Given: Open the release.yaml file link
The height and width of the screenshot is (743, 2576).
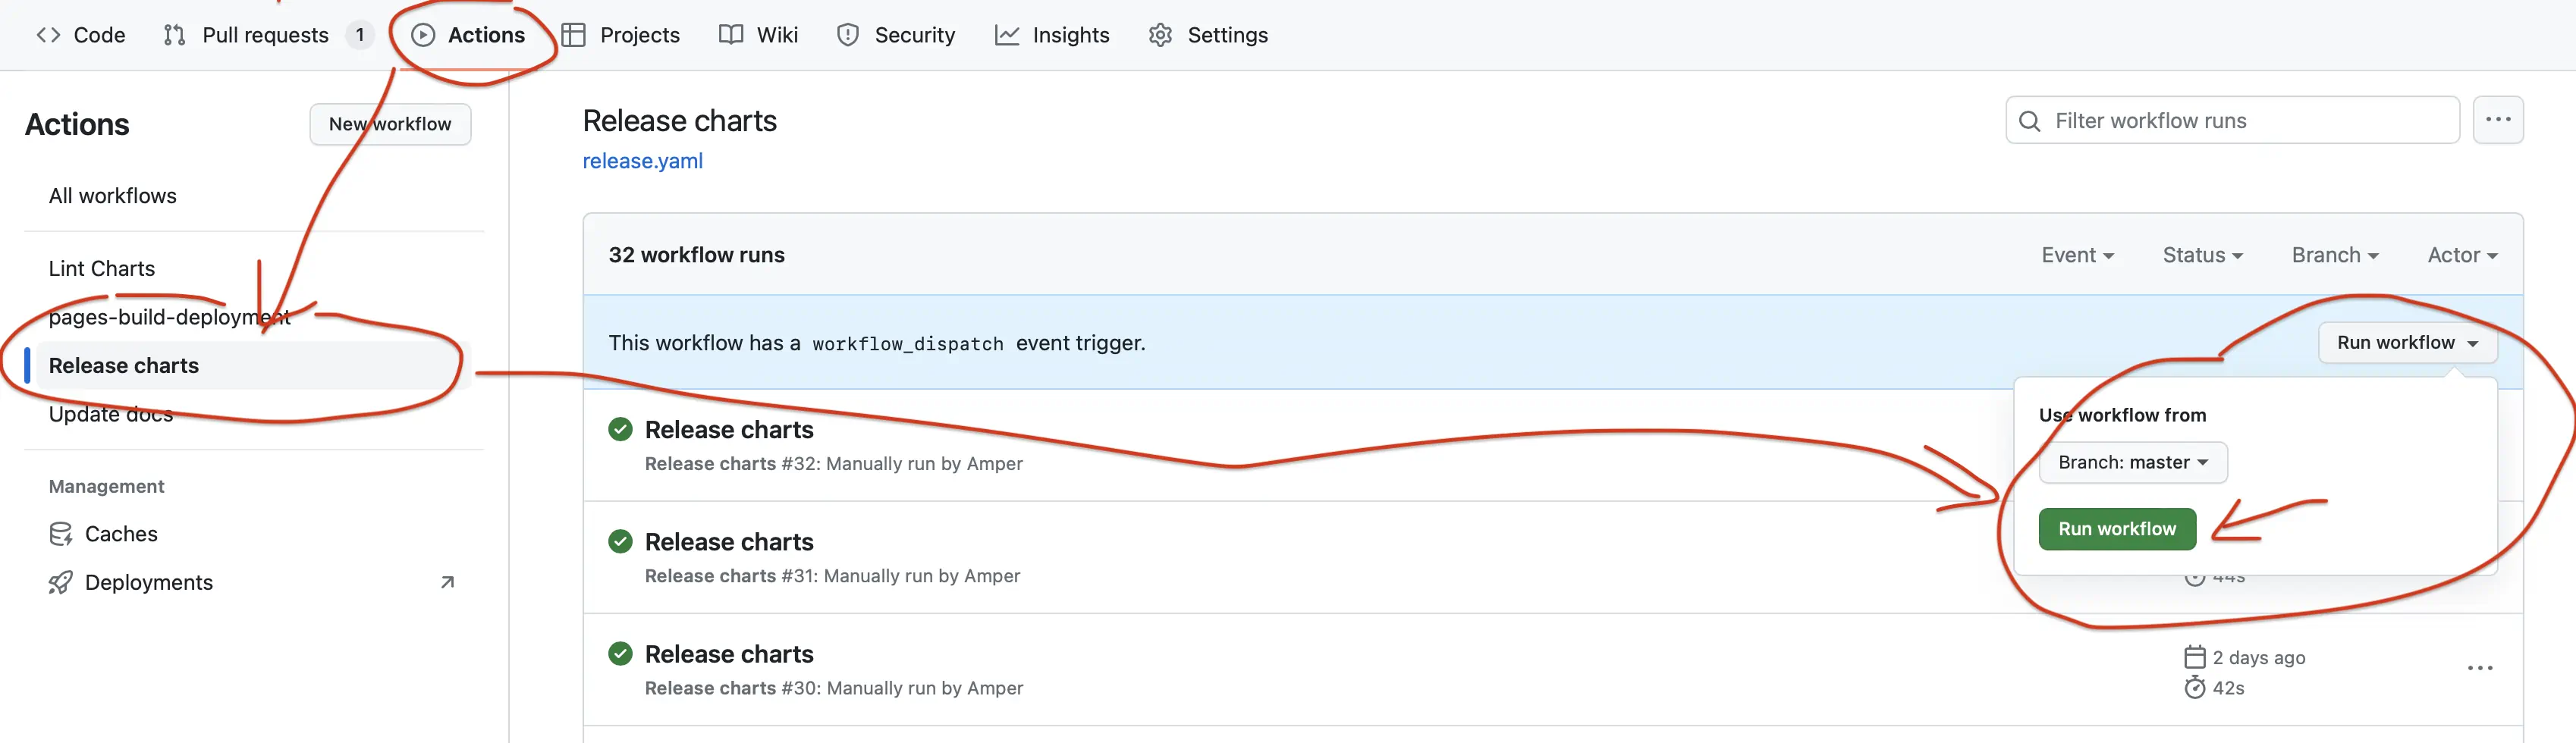Looking at the screenshot, I should point(642,161).
